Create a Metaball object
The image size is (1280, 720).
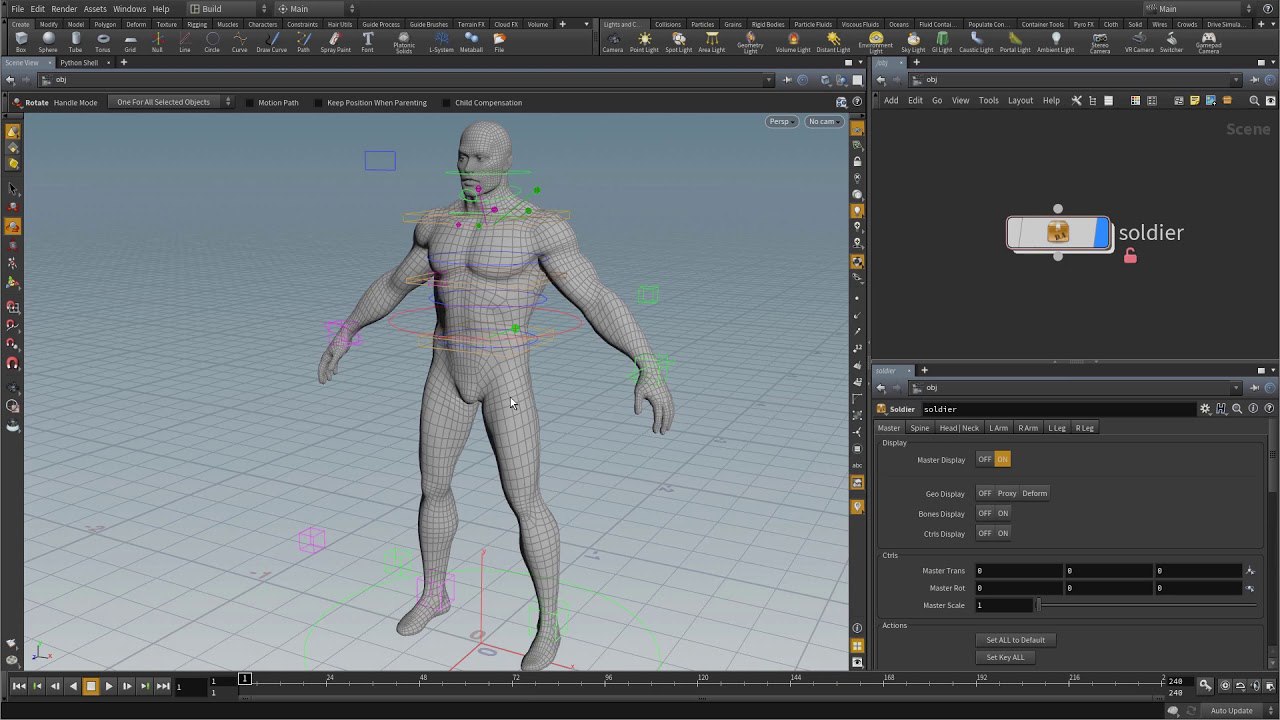(x=471, y=42)
